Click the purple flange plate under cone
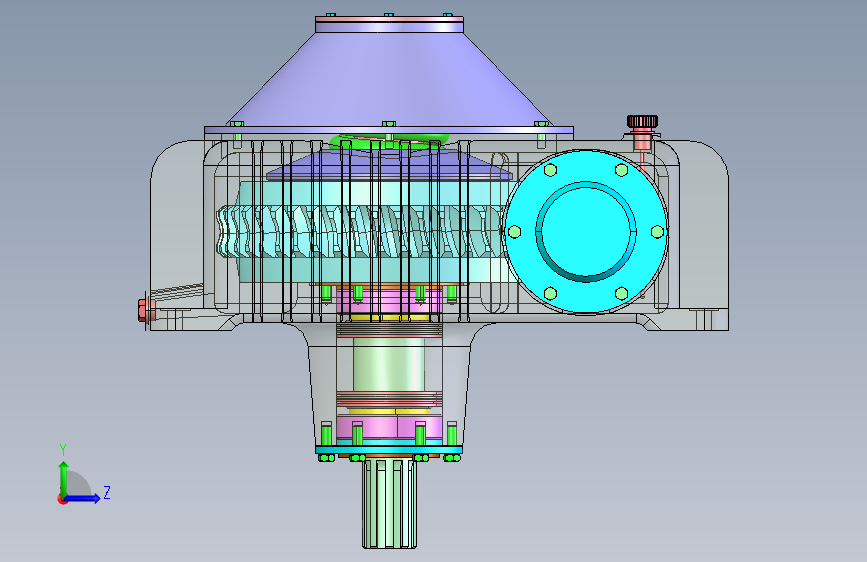This screenshot has width=867, height=562. coord(389,131)
